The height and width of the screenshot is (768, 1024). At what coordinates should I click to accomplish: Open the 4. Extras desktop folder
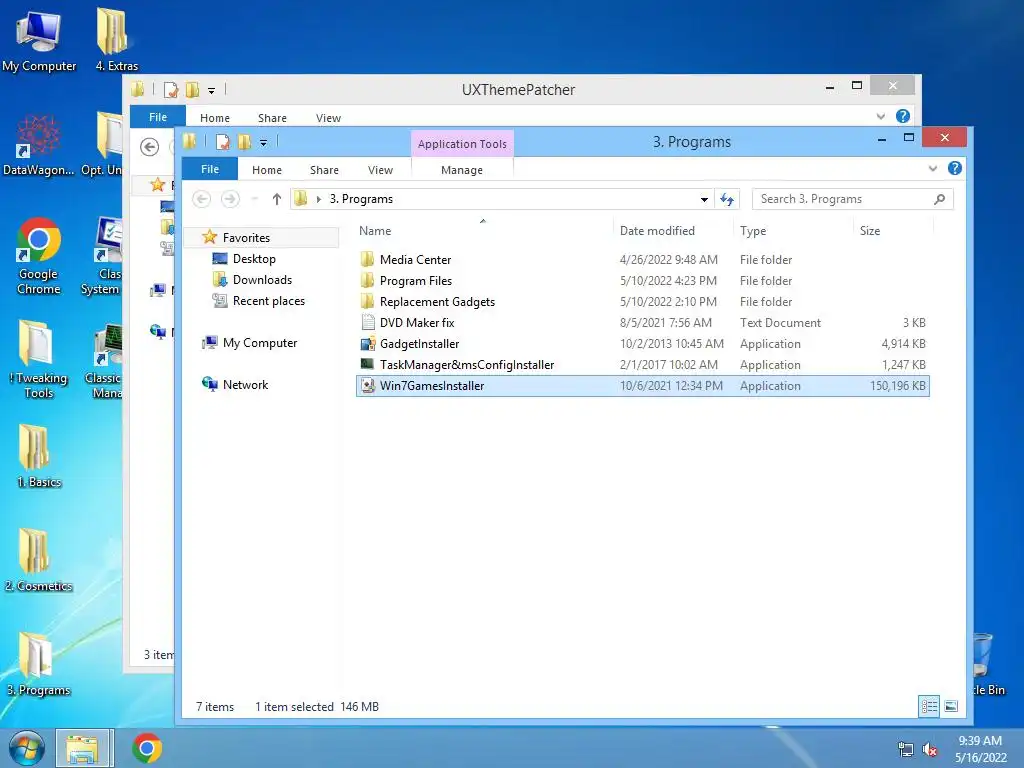pos(116,39)
